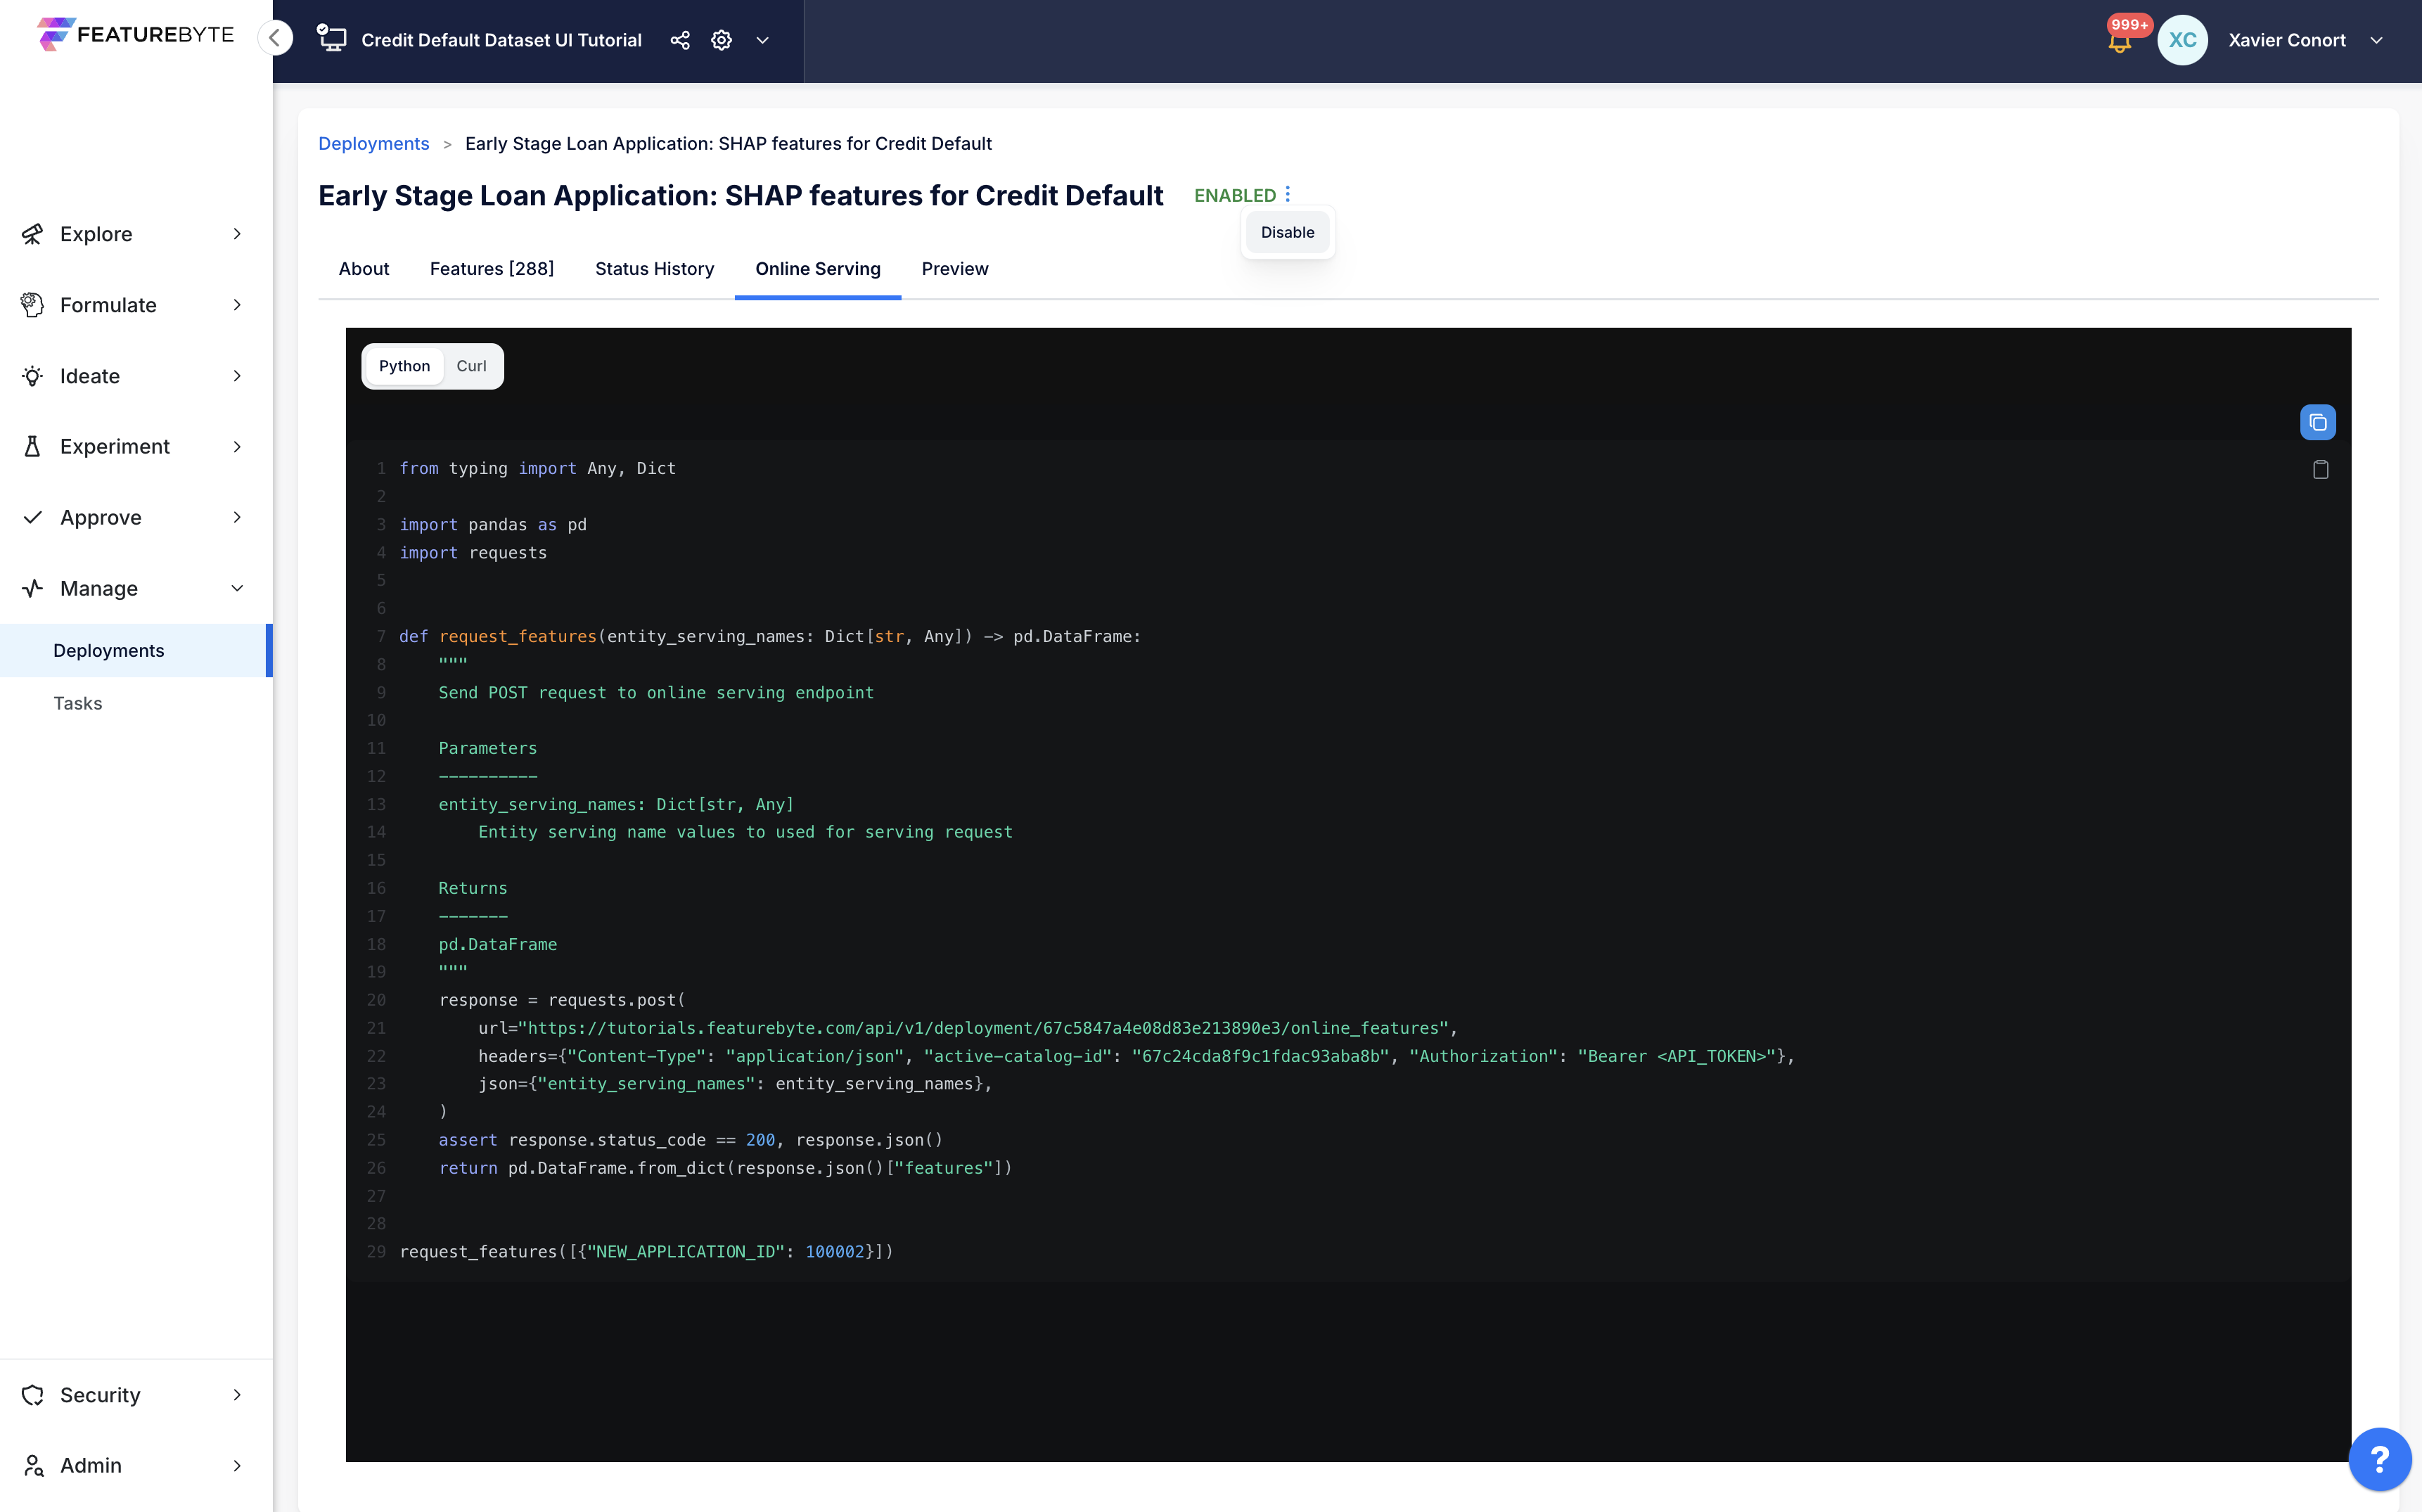Screen dimensions: 2422x1512
Task: Click the Formulate head icon
Action: 33,305
